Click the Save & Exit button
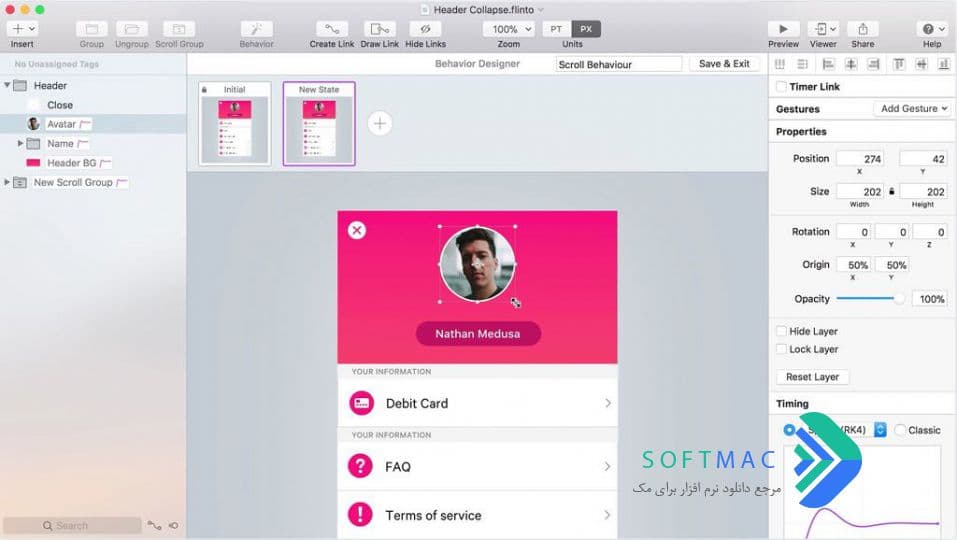 click(724, 63)
